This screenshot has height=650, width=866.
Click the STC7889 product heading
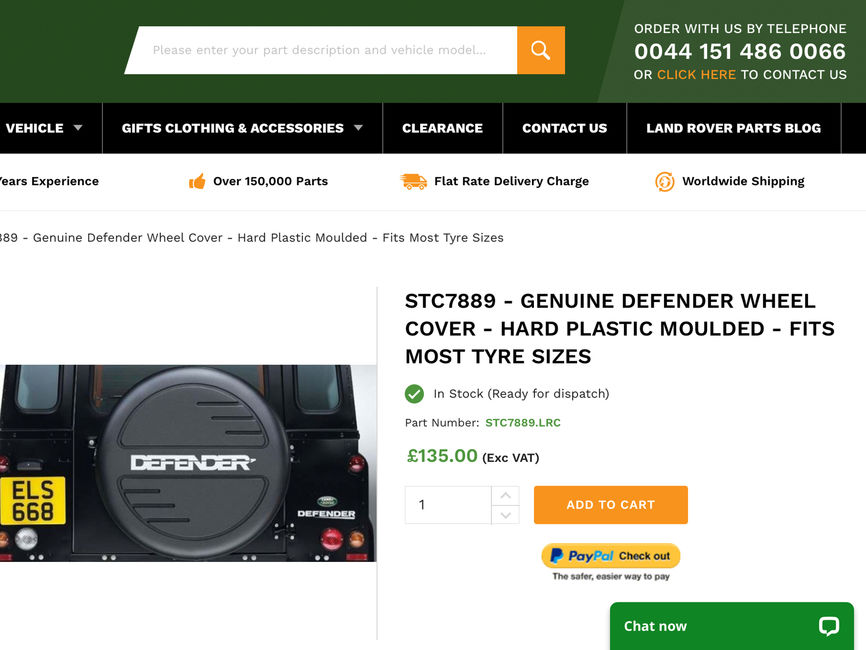620,329
